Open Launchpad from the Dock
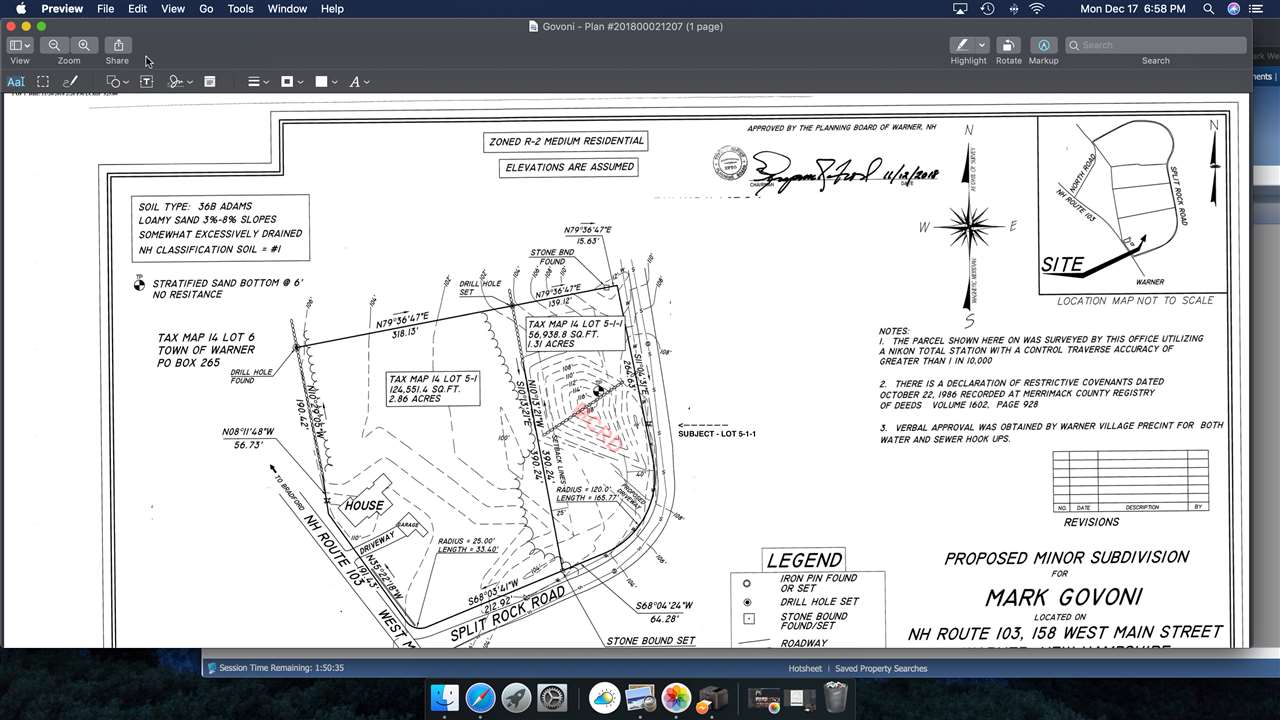 (x=516, y=697)
